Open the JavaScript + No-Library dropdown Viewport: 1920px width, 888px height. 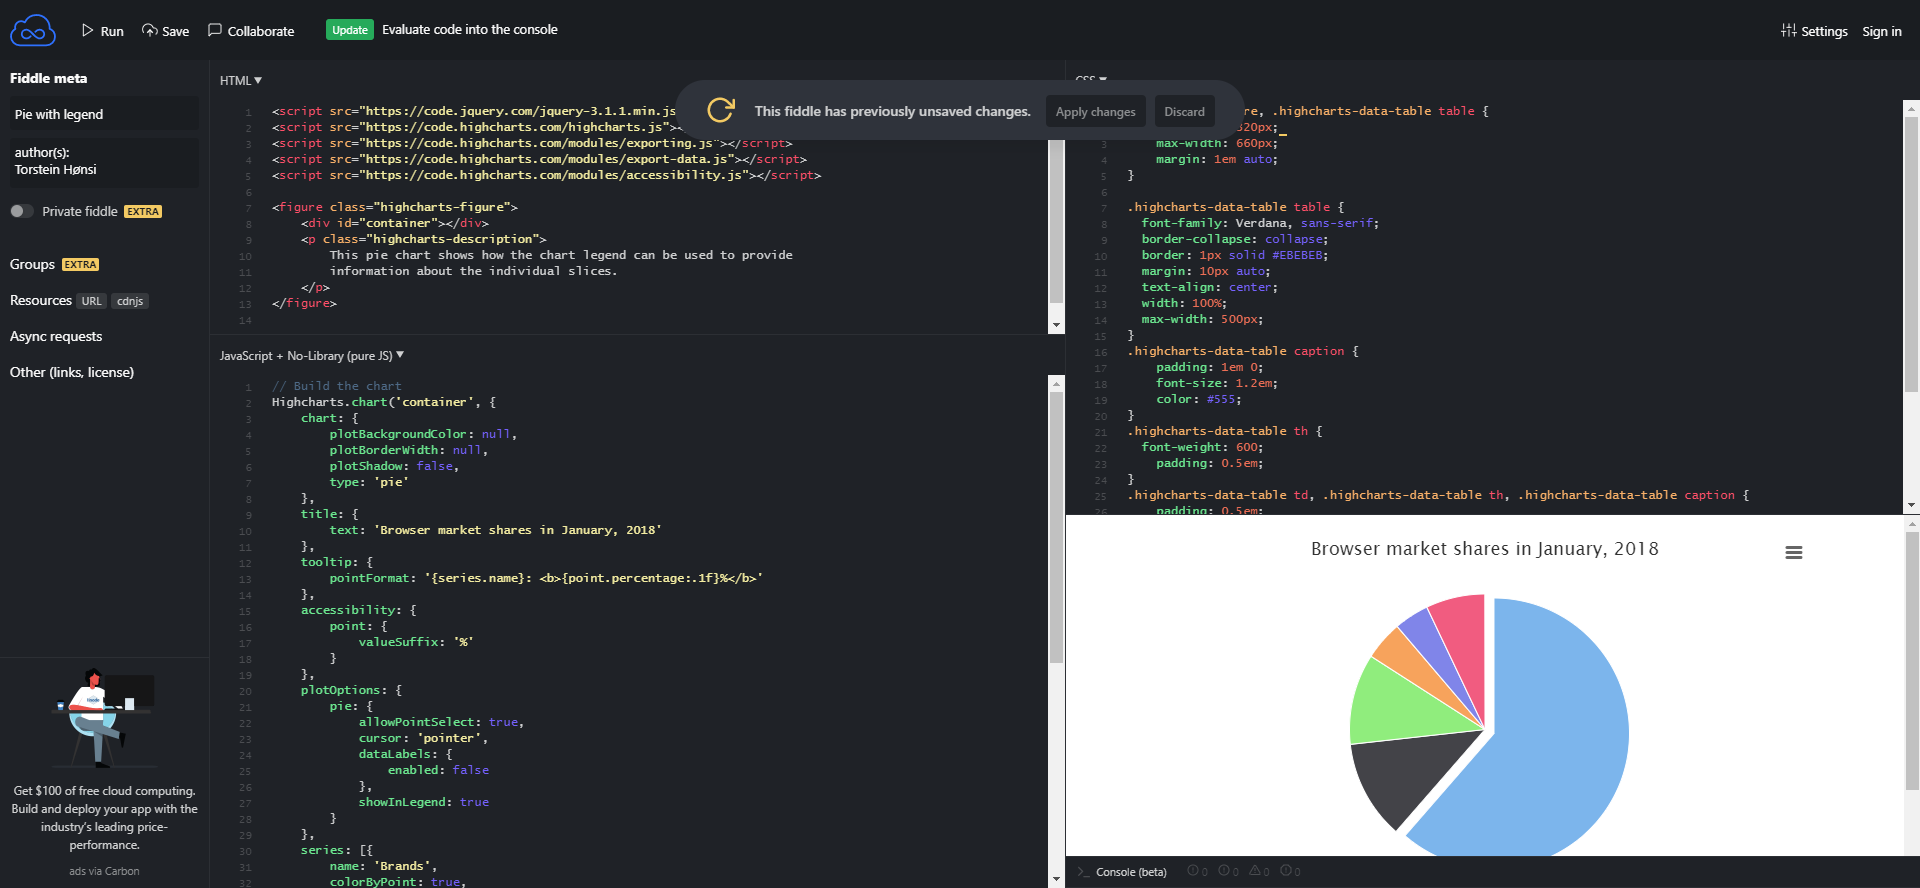312,355
